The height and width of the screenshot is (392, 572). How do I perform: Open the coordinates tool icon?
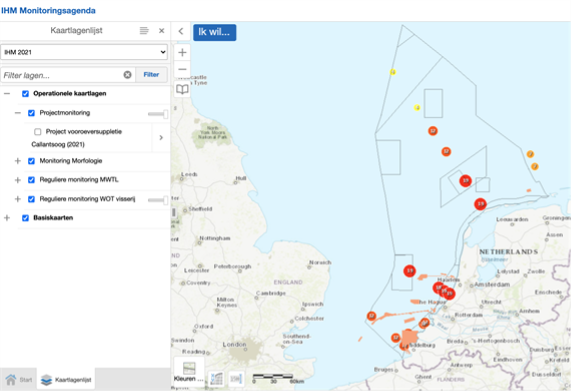[x=217, y=379]
